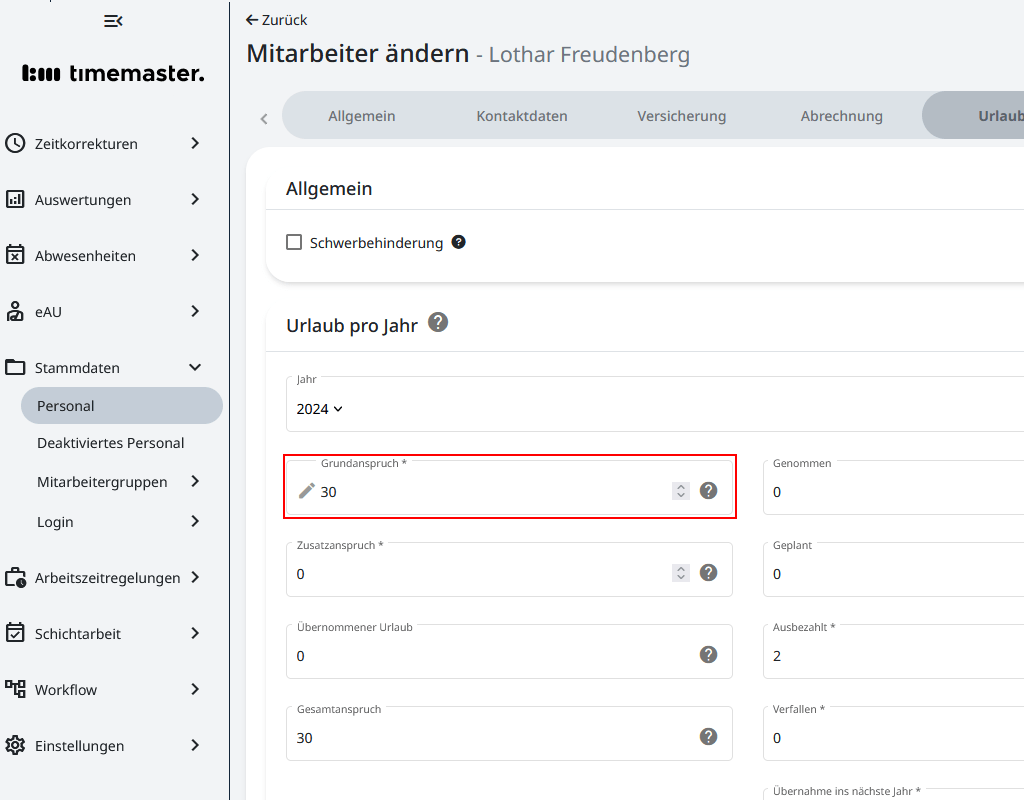Image resolution: width=1024 pixels, height=800 pixels.
Task: Switch to the Kontaktdaten tab
Action: 522,116
